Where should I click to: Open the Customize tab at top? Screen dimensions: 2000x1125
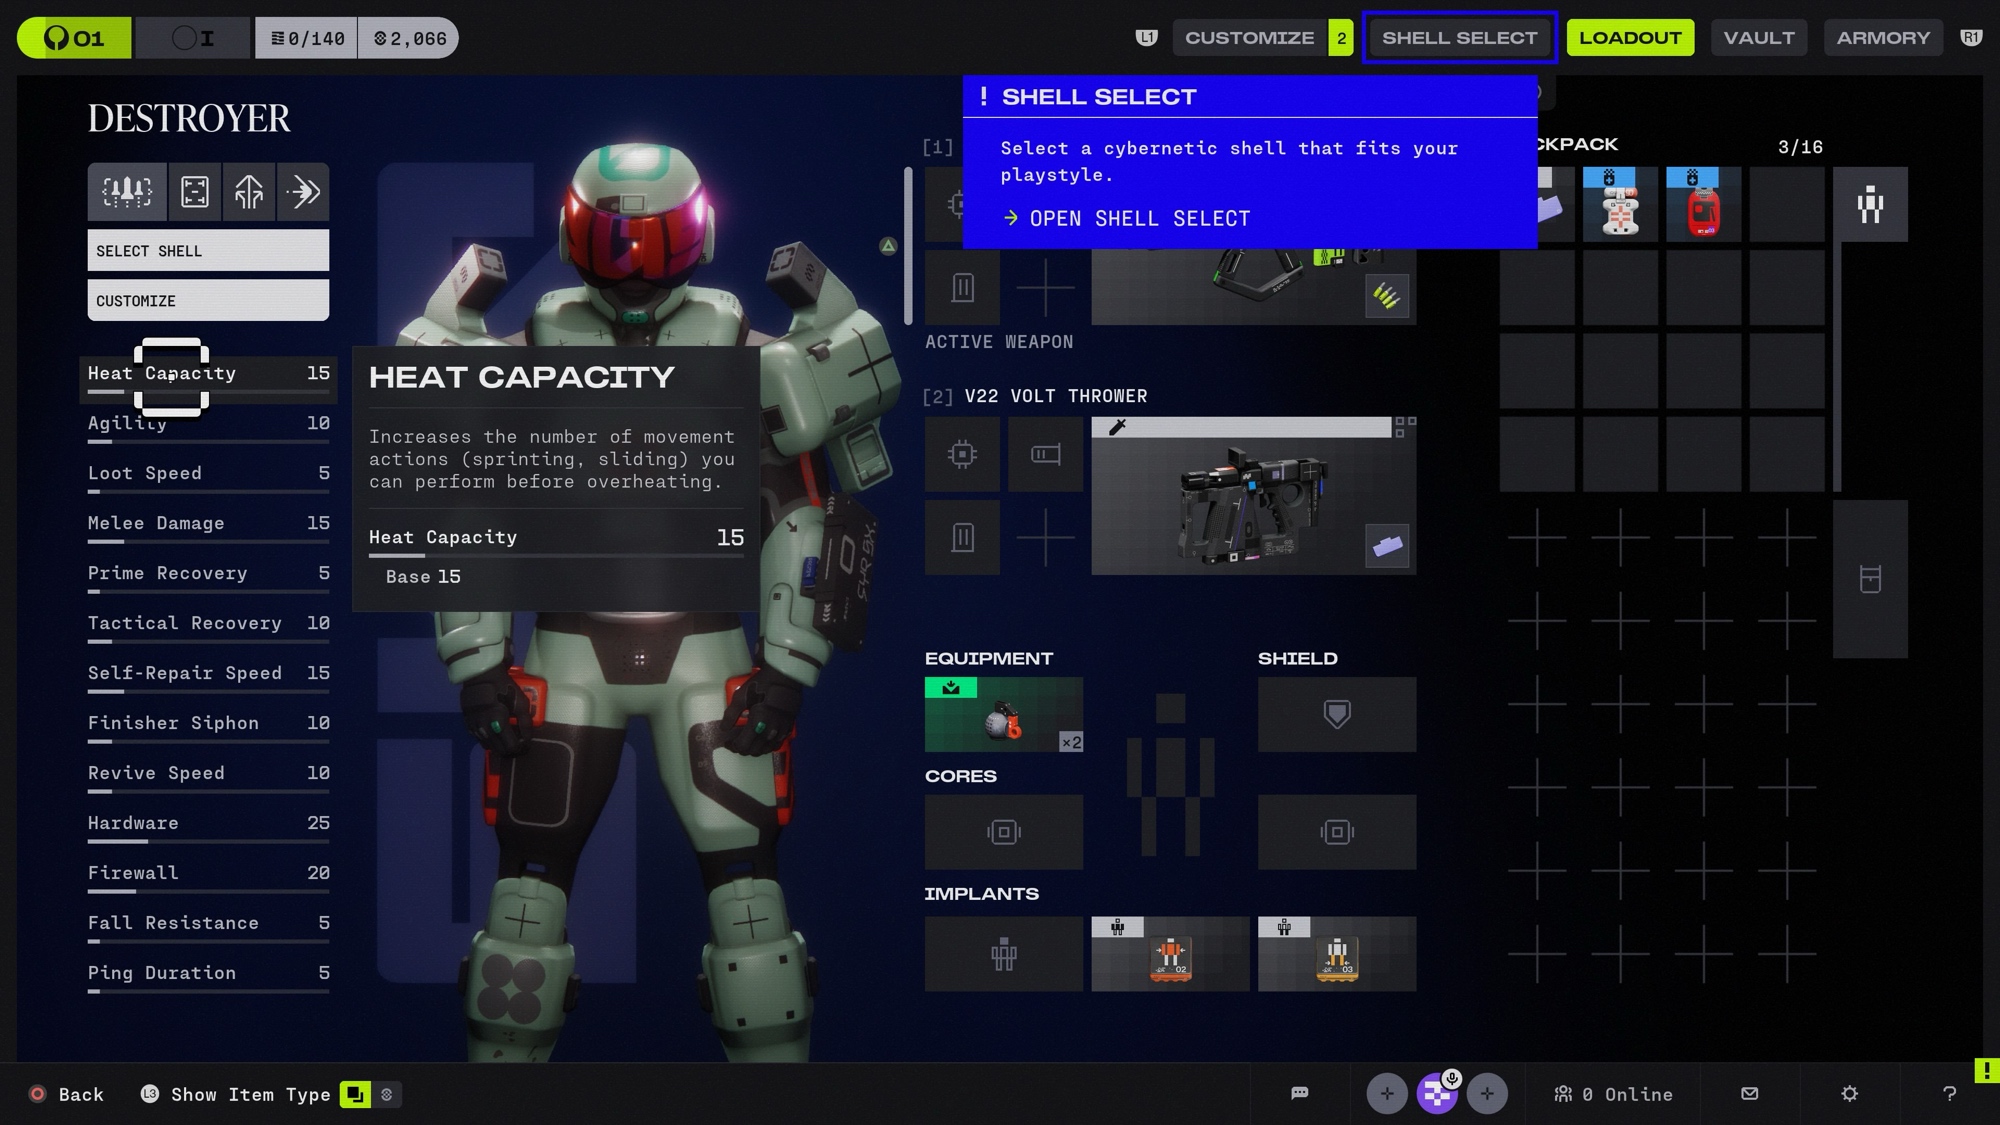click(1249, 38)
